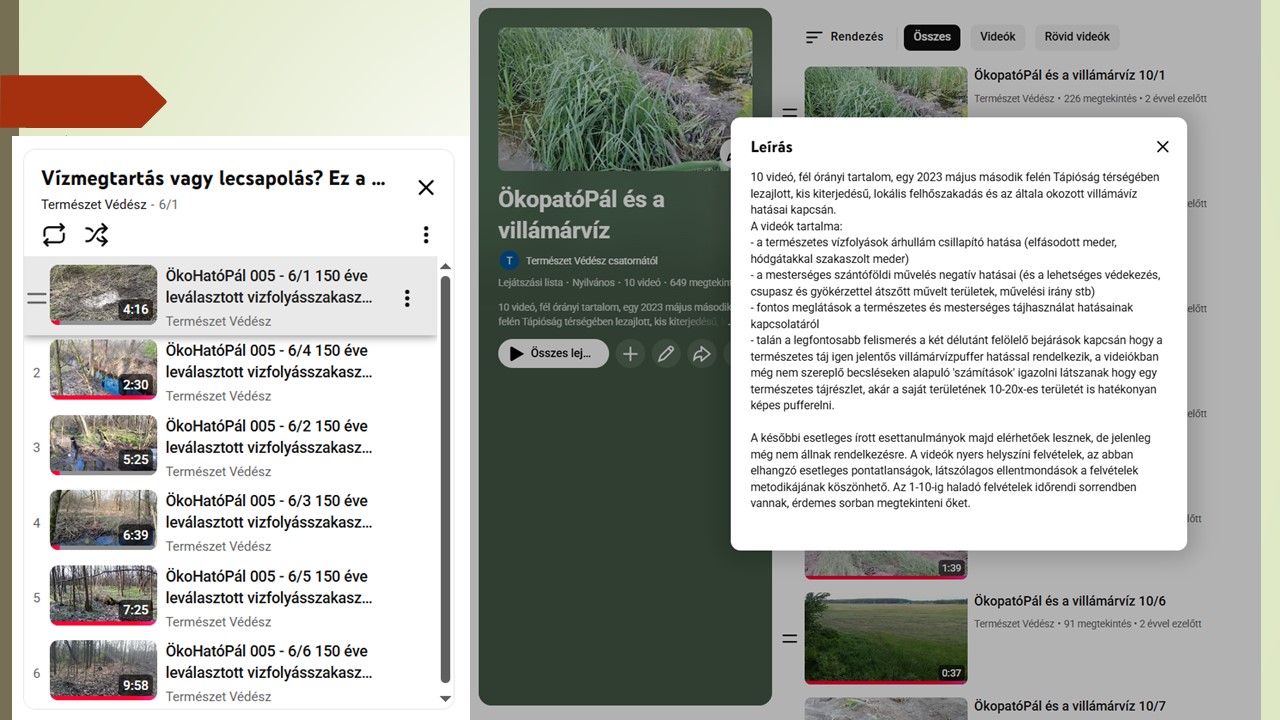Share the ÖkopatóPál playlist via the share arrow
Image resolution: width=1280 pixels, height=720 pixels.
702,353
